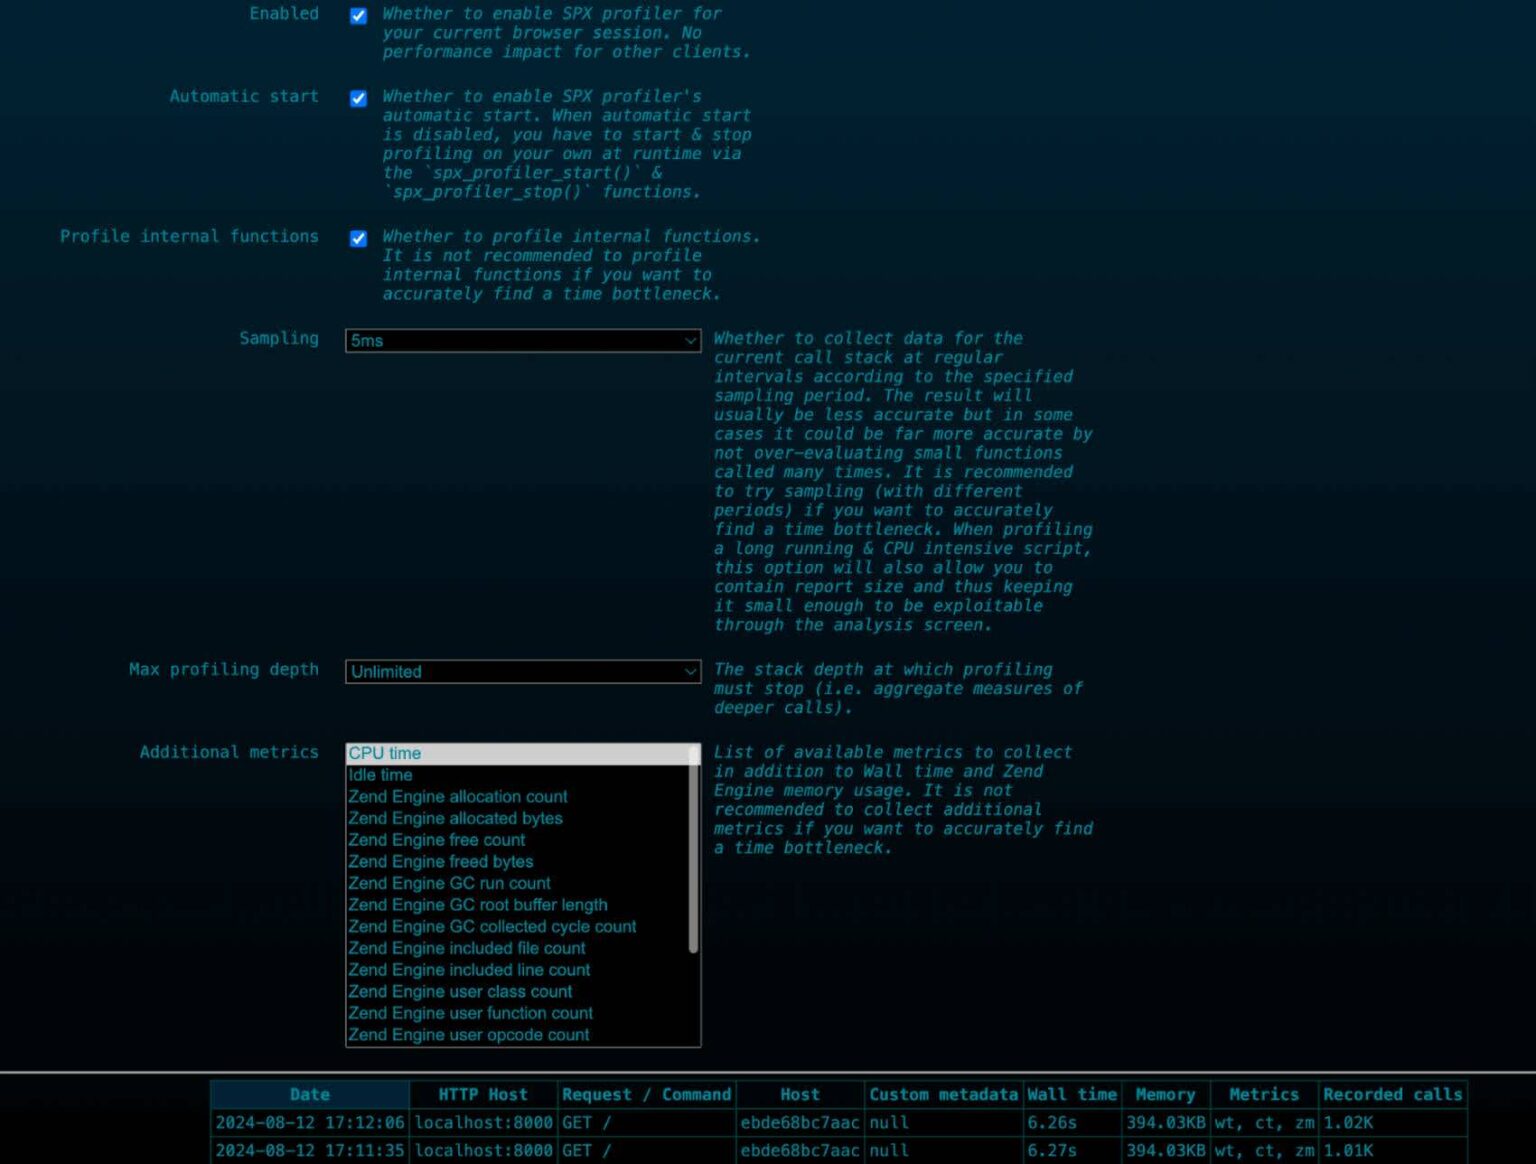The width and height of the screenshot is (1536, 1164).
Task: Sort reports by Wall time column
Action: [x=1071, y=1094]
